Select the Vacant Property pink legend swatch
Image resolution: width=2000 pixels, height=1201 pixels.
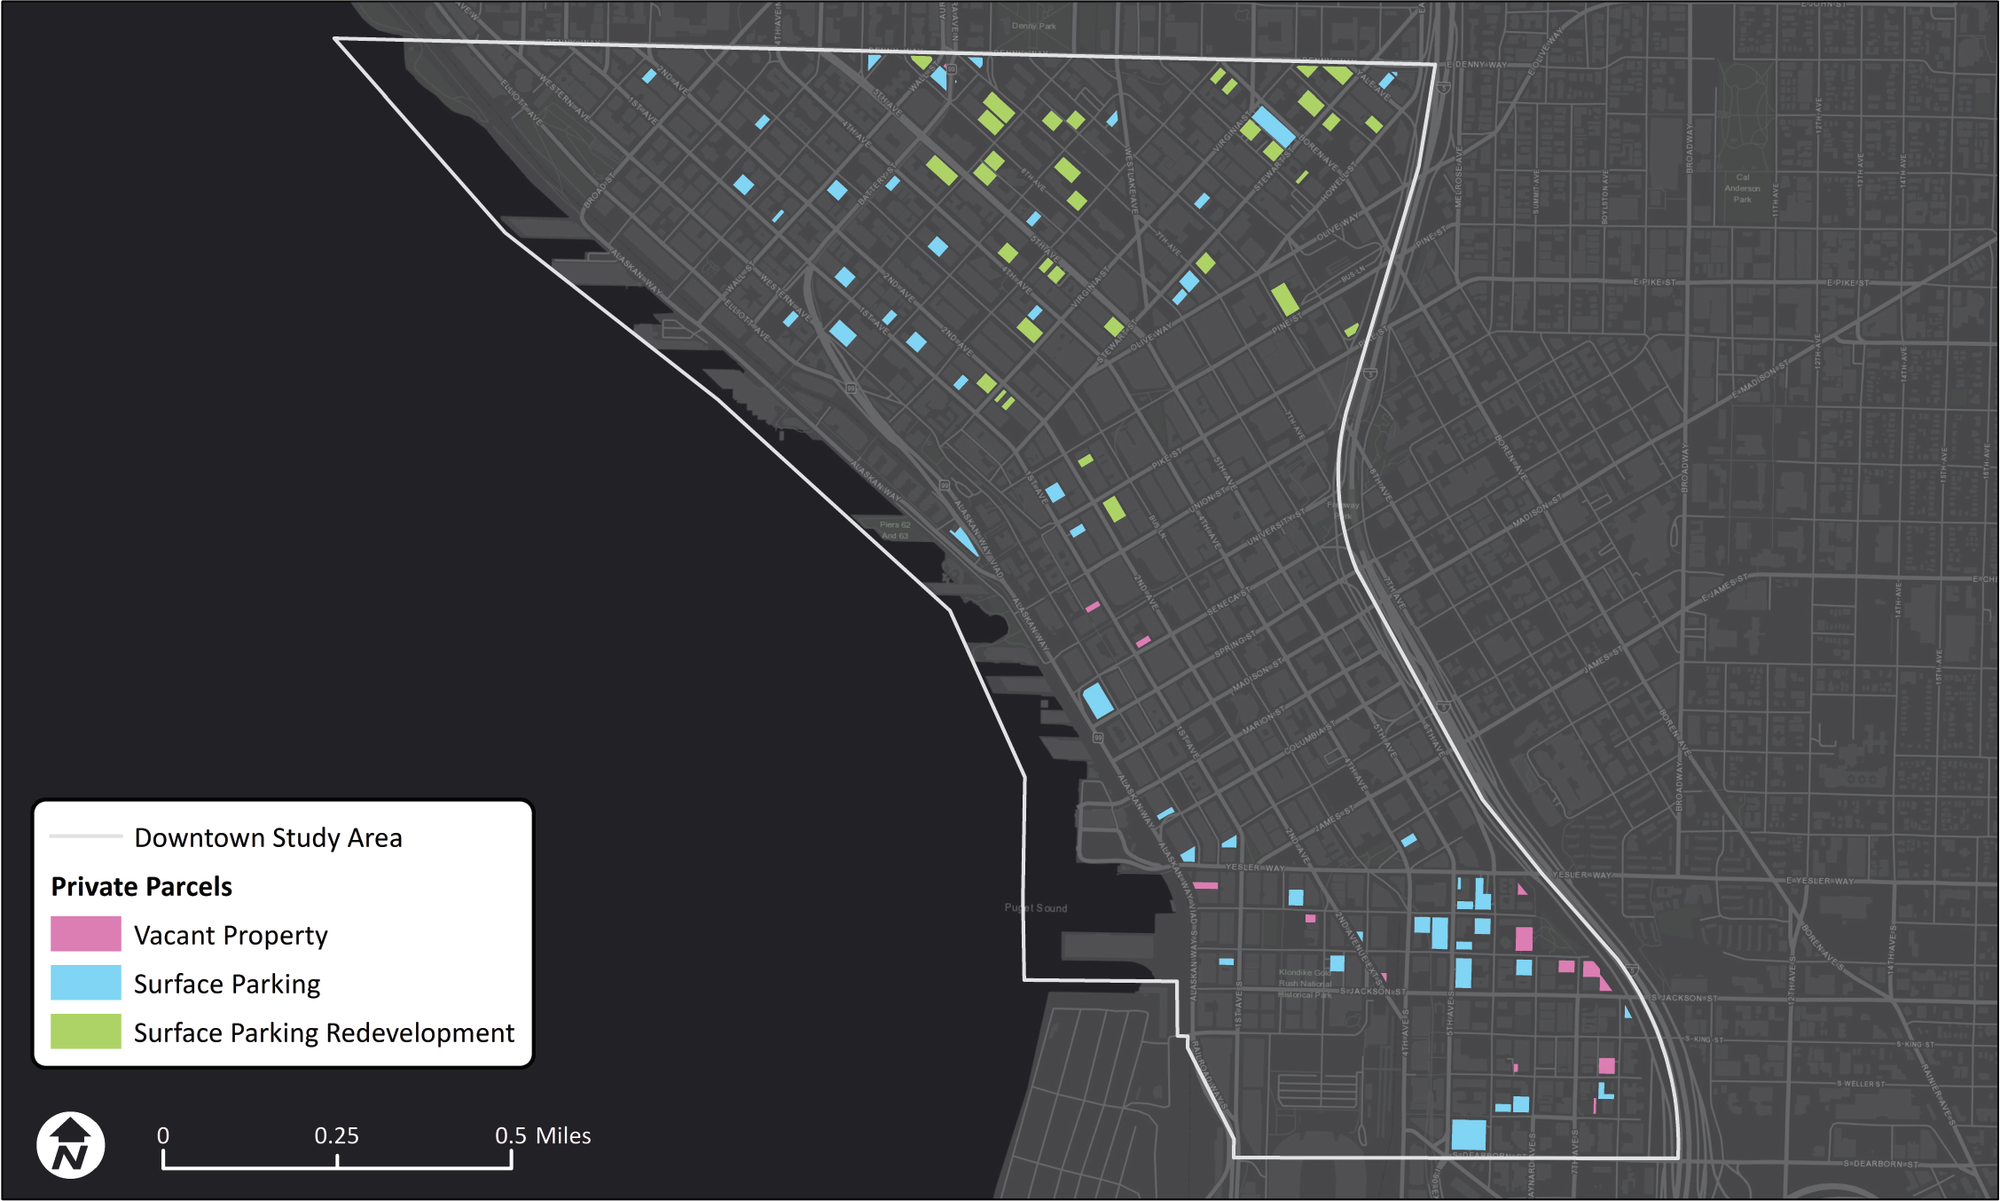[x=85, y=935]
